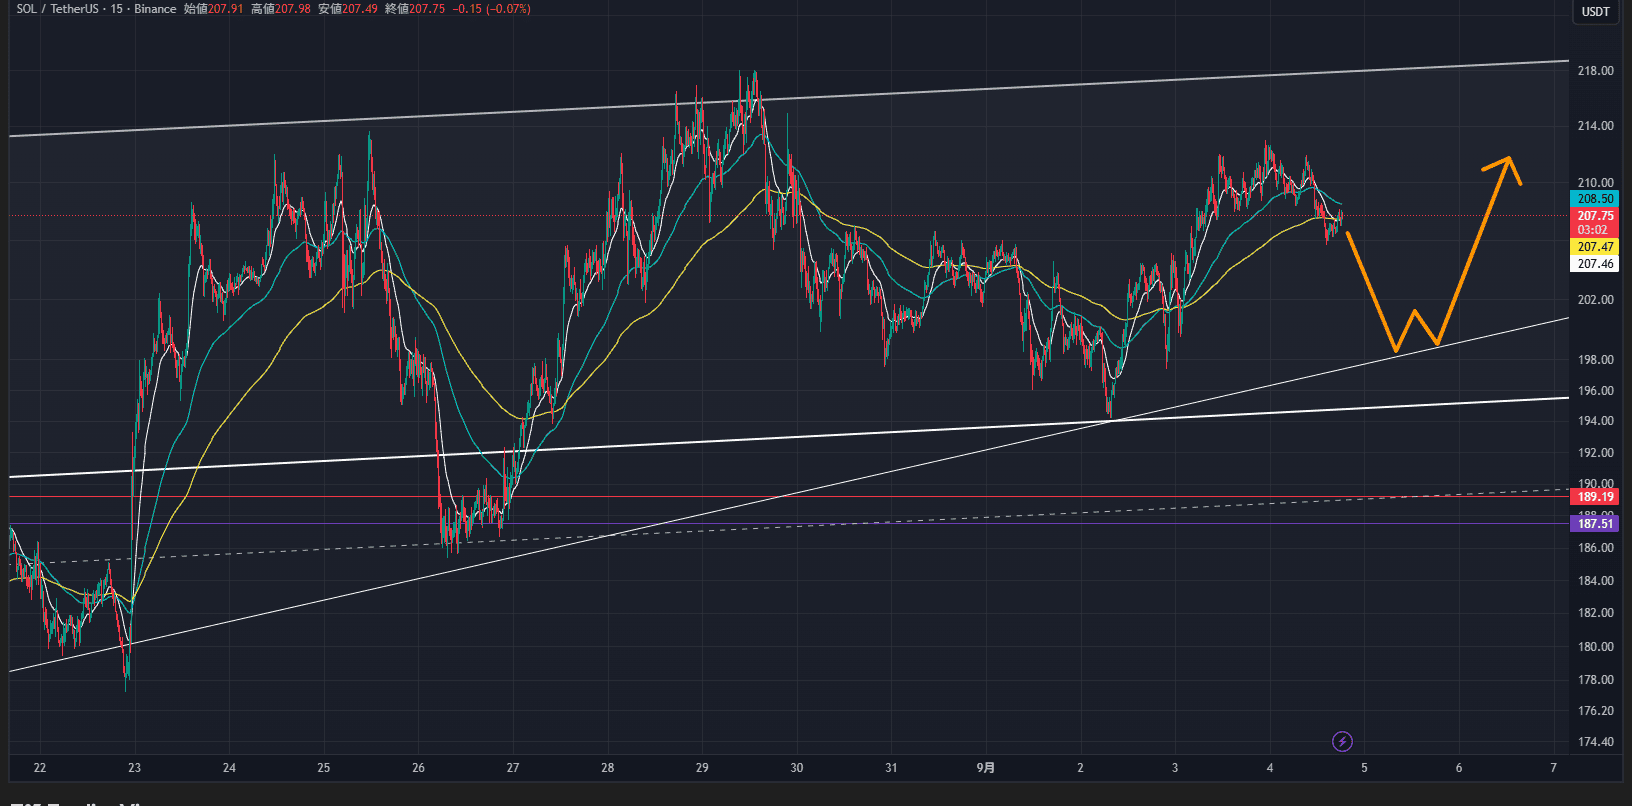
Task: Click the purple lightning event icon
Action: (1342, 741)
